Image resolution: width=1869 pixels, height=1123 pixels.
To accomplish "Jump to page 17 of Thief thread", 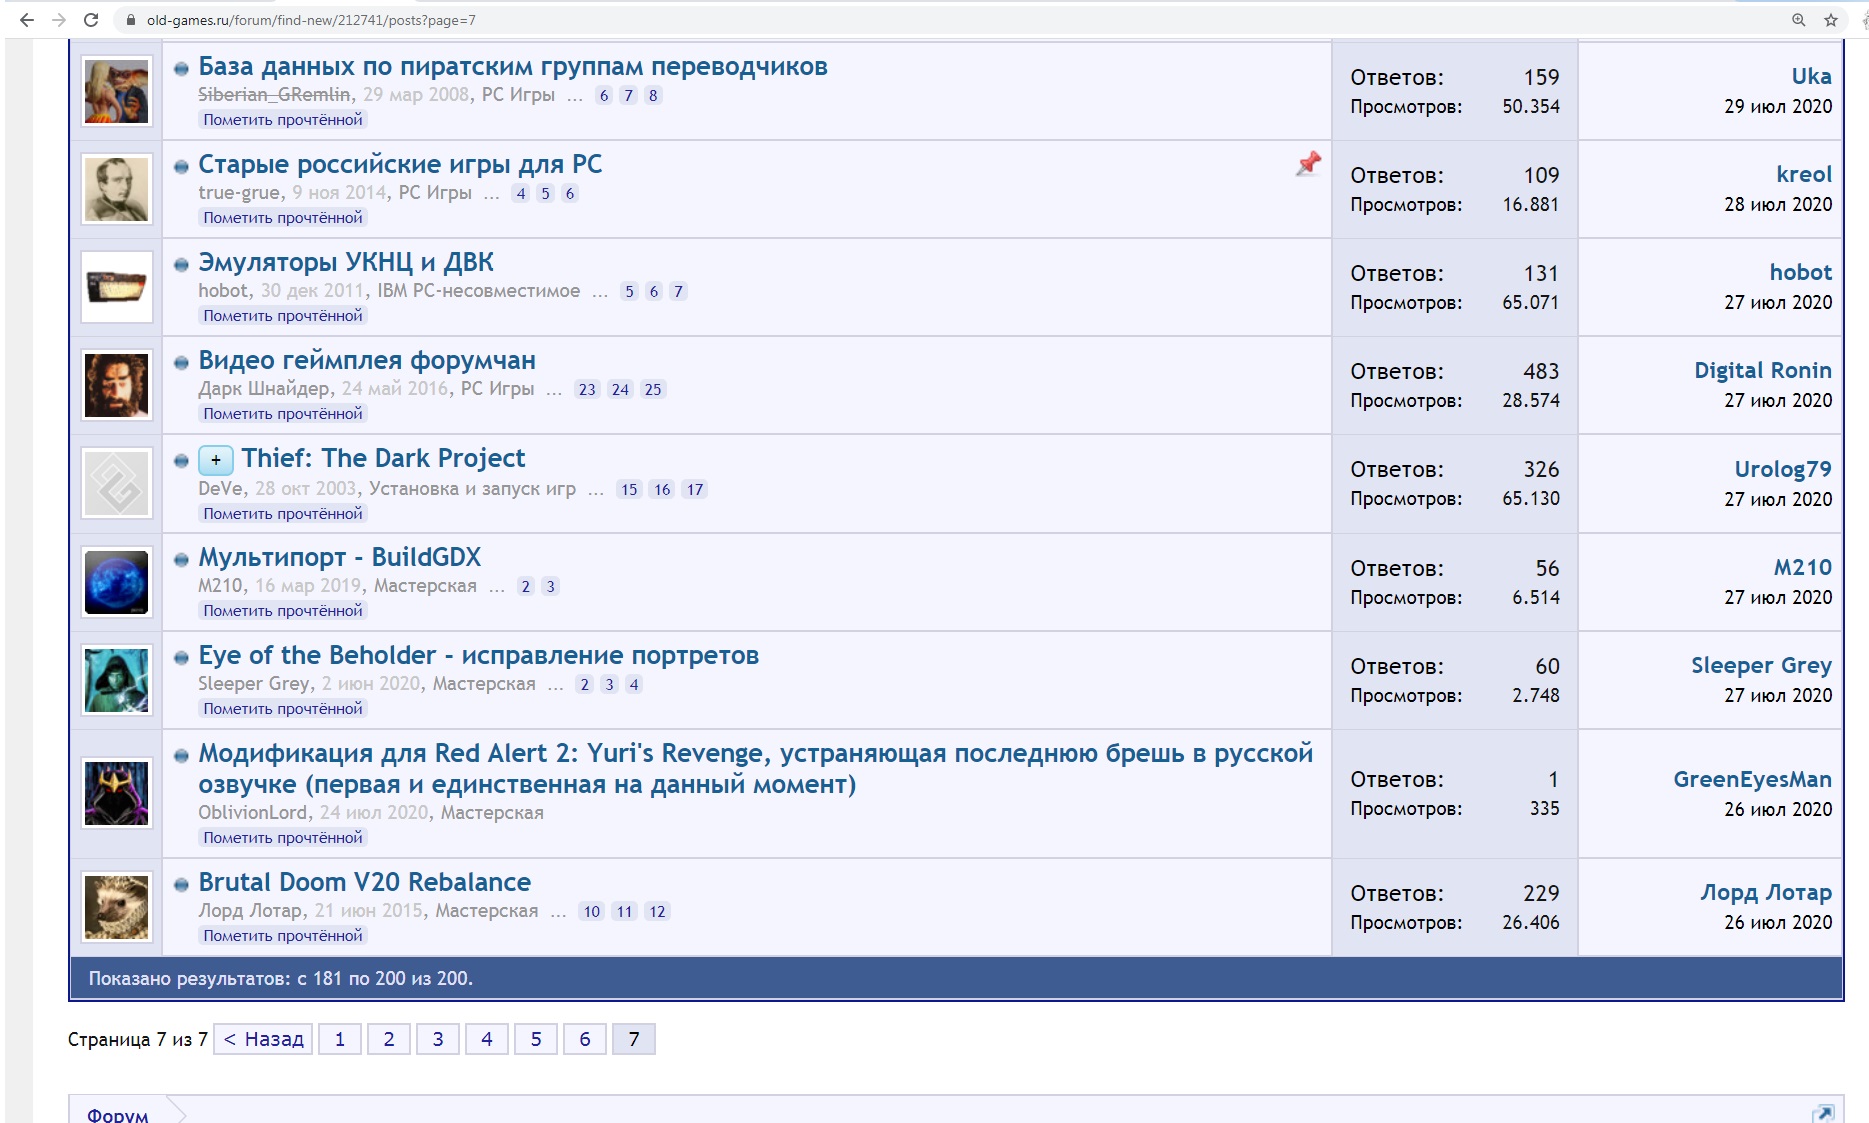I will point(695,490).
